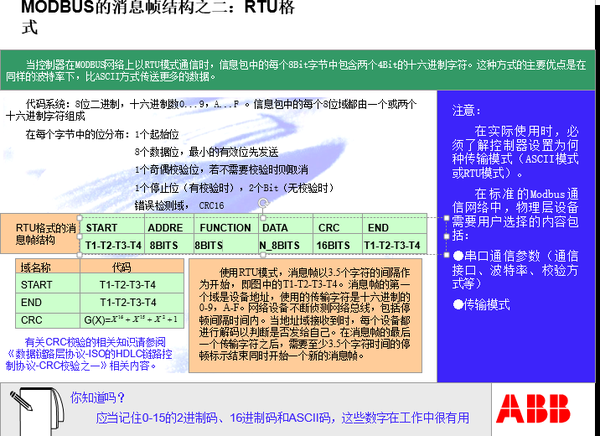Click the '代码' column header
Screen dimensions: 600x436
pos(132,266)
